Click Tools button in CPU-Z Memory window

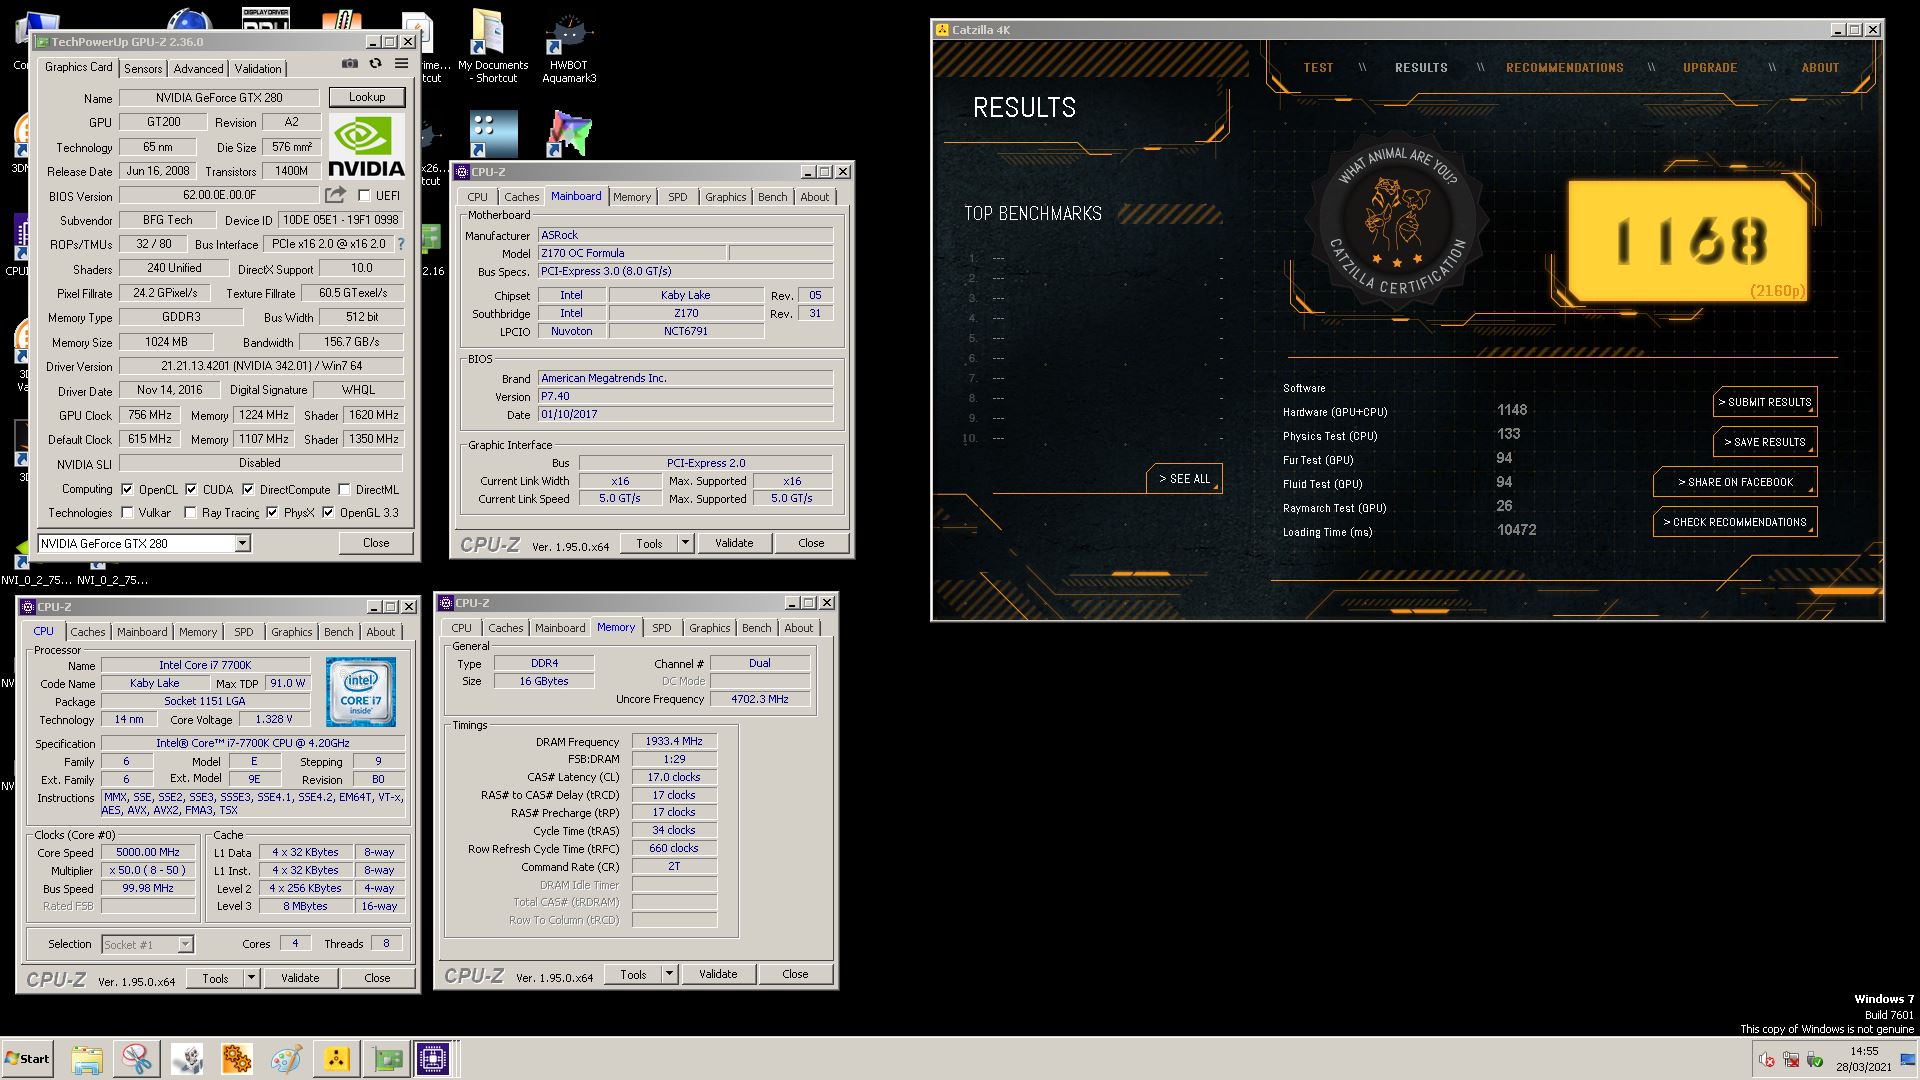click(x=633, y=974)
